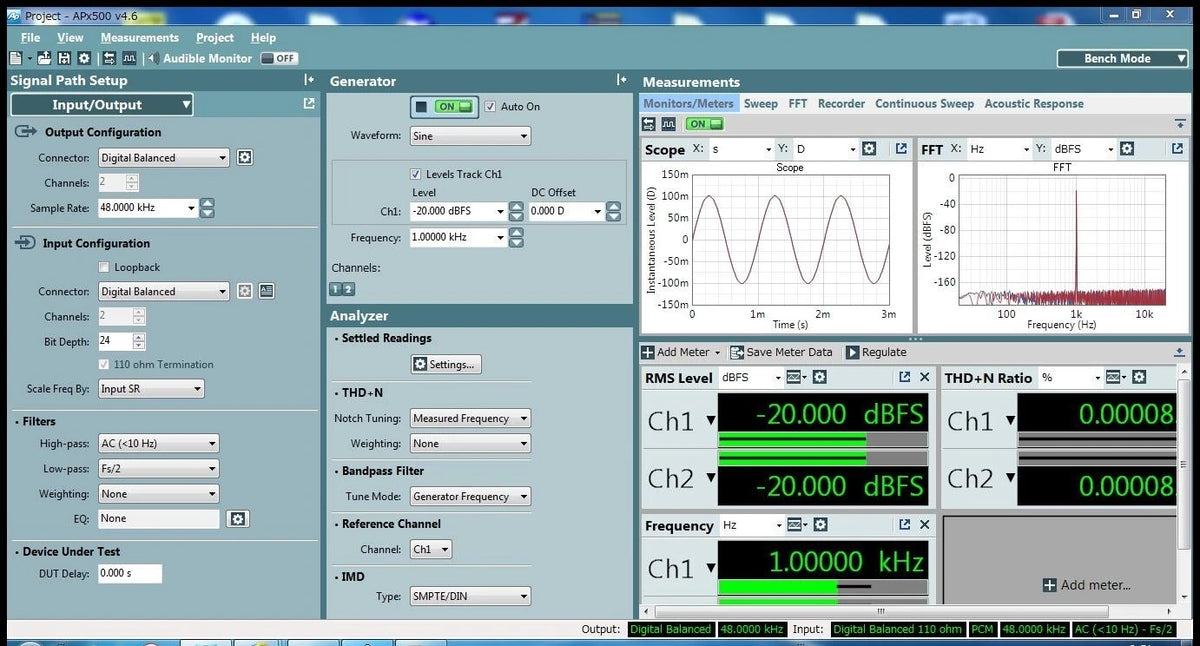Open the Scope graph settings gear
Image resolution: width=1200 pixels, height=646 pixels.
click(869, 148)
